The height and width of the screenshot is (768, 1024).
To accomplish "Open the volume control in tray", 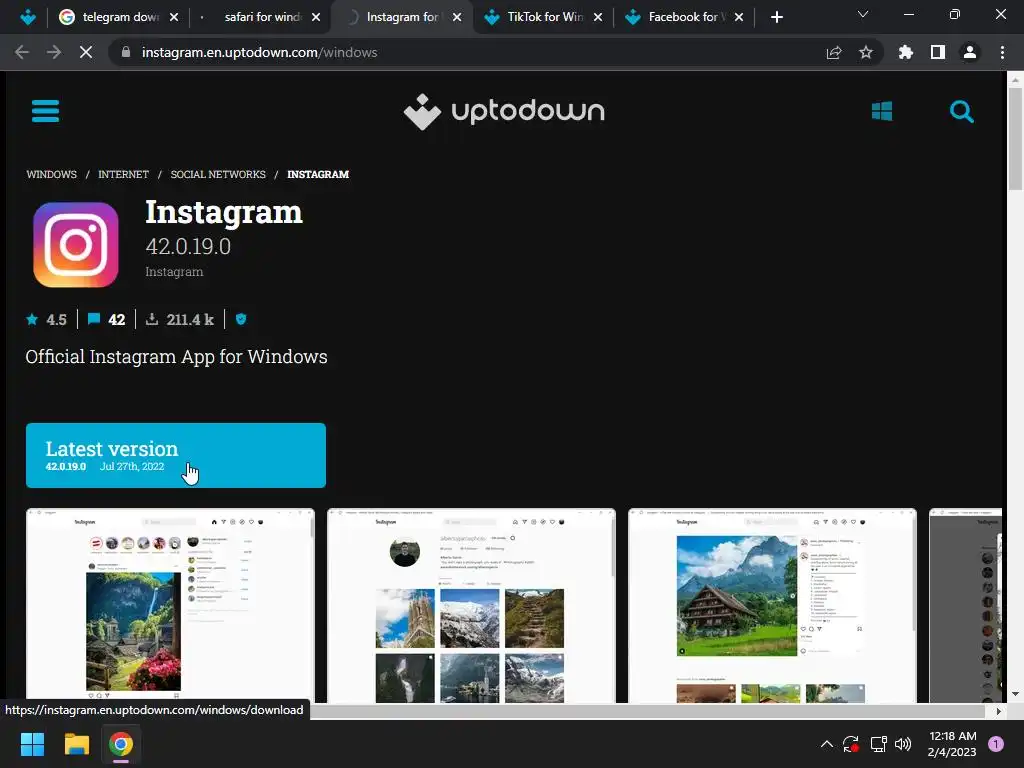I will click(x=903, y=744).
